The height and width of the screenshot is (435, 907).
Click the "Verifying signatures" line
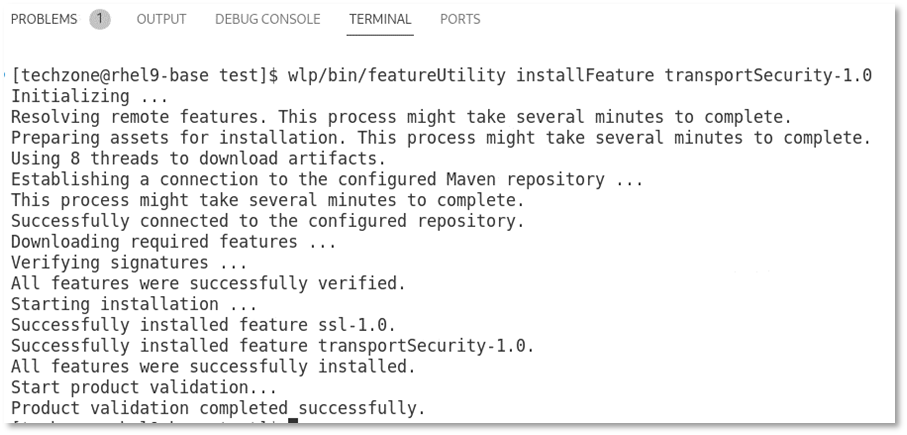tap(129, 262)
